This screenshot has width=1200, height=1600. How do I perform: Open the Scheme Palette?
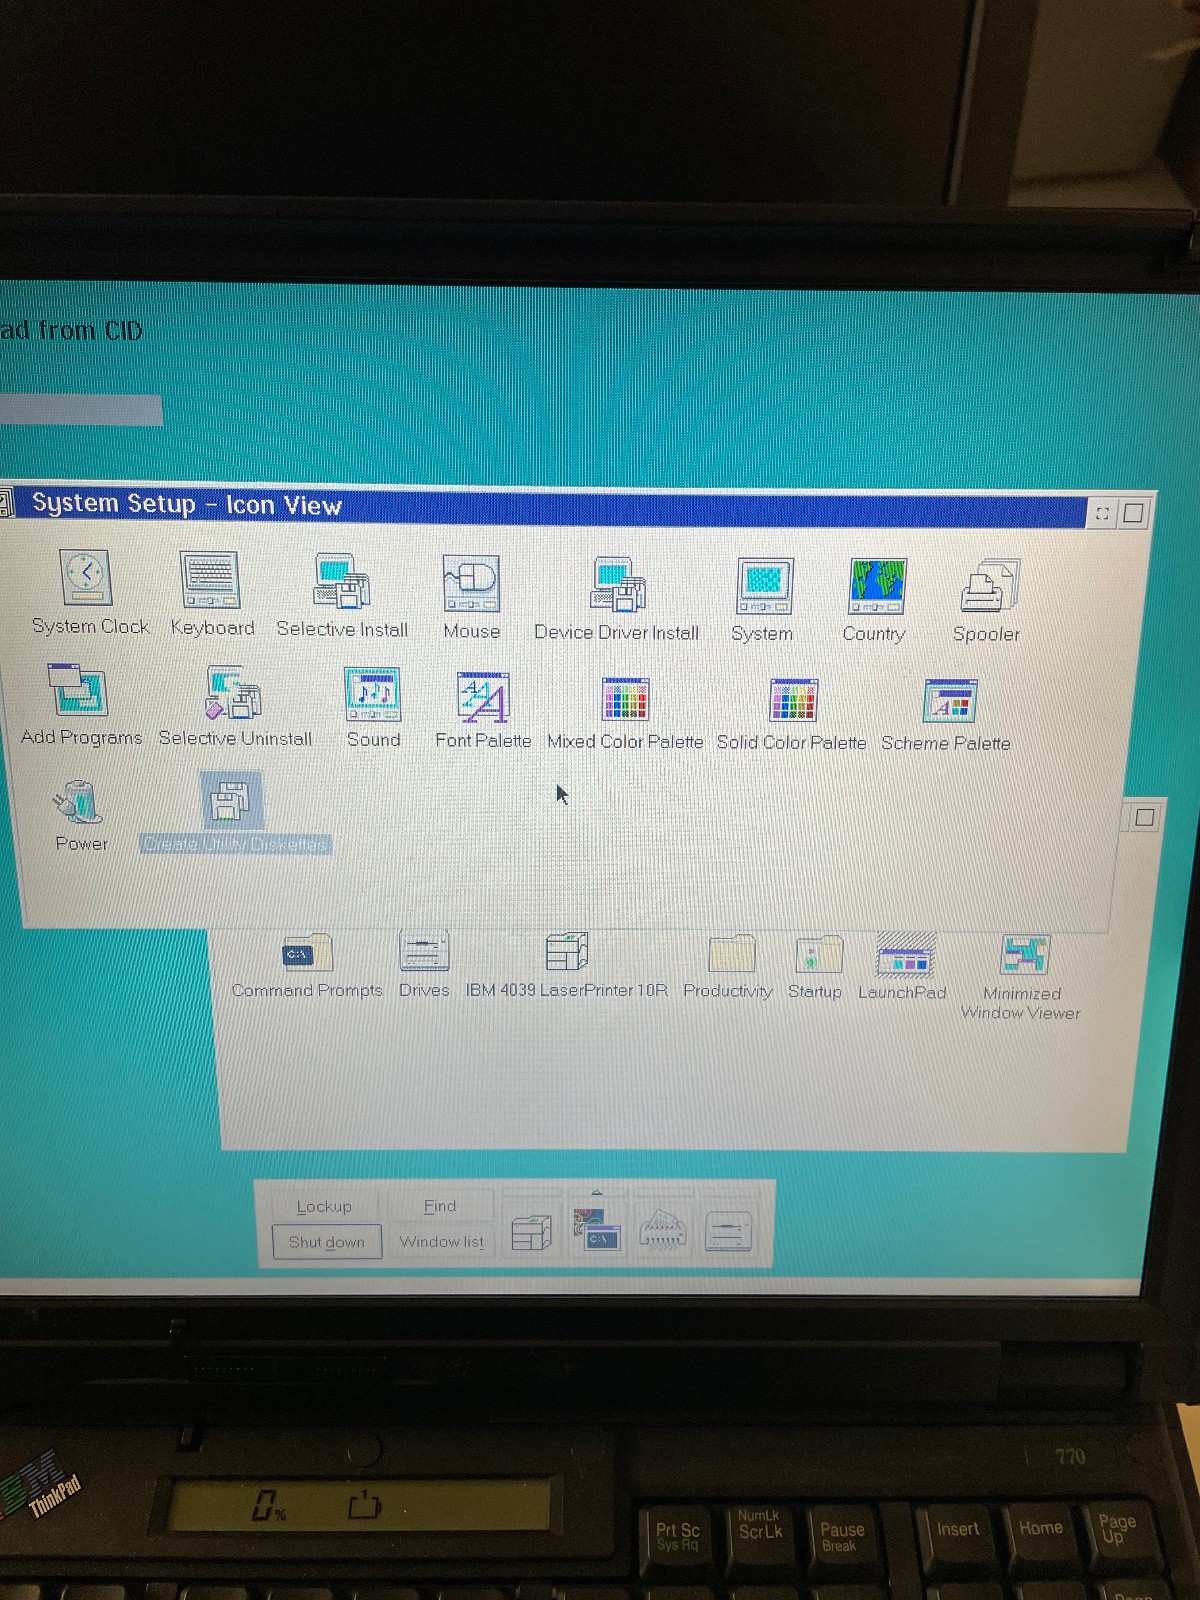(949, 702)
